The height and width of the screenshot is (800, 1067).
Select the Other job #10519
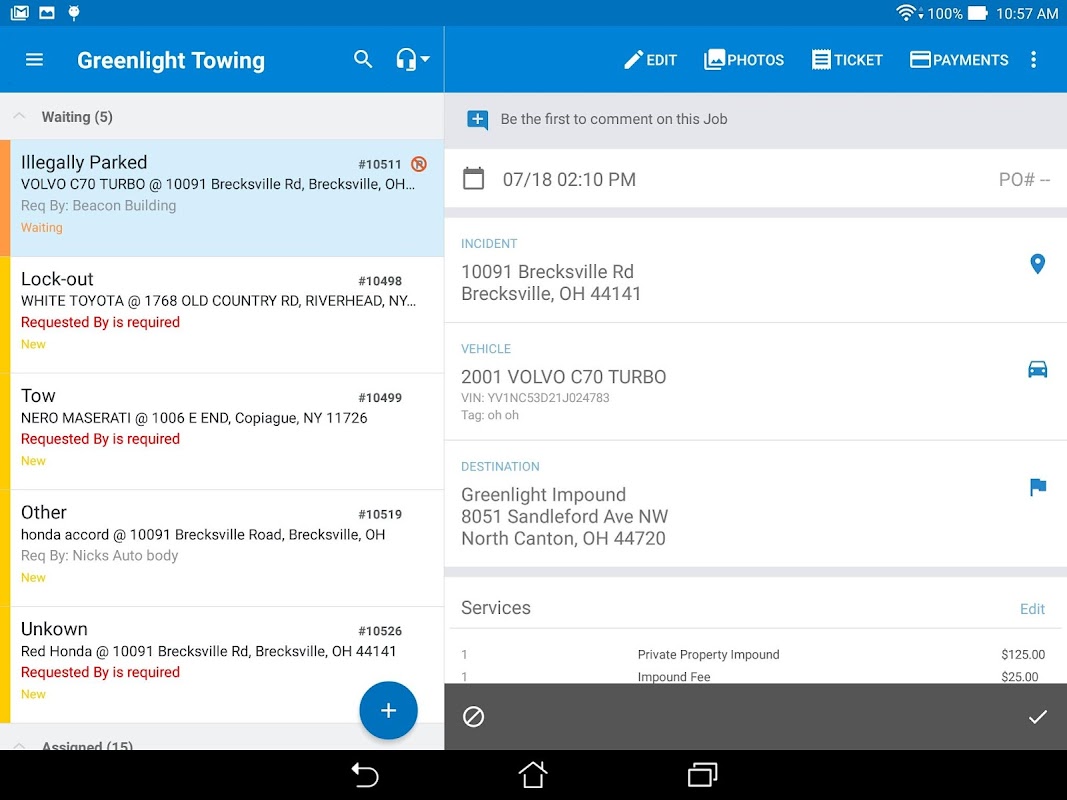tap(222, 548)
